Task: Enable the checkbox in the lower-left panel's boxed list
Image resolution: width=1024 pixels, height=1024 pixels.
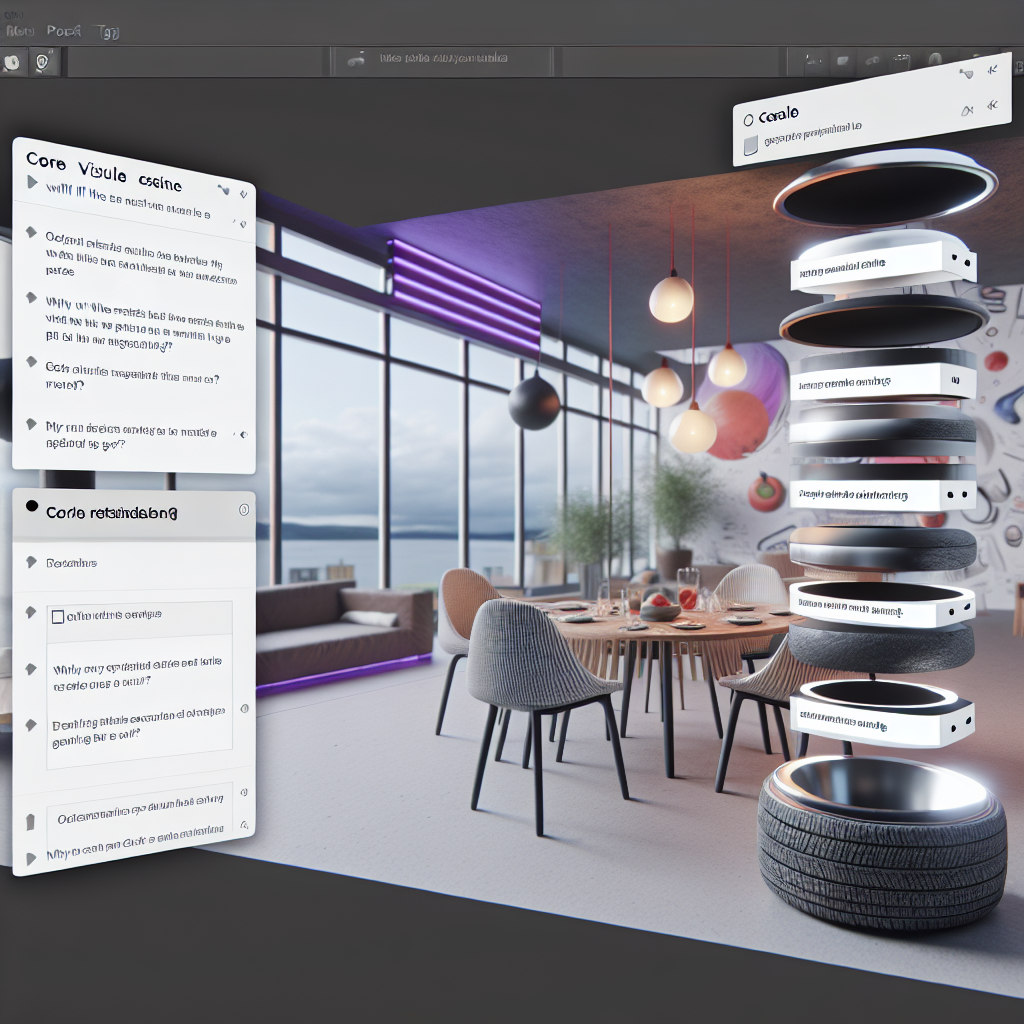Action: click(x=58, y=617)
